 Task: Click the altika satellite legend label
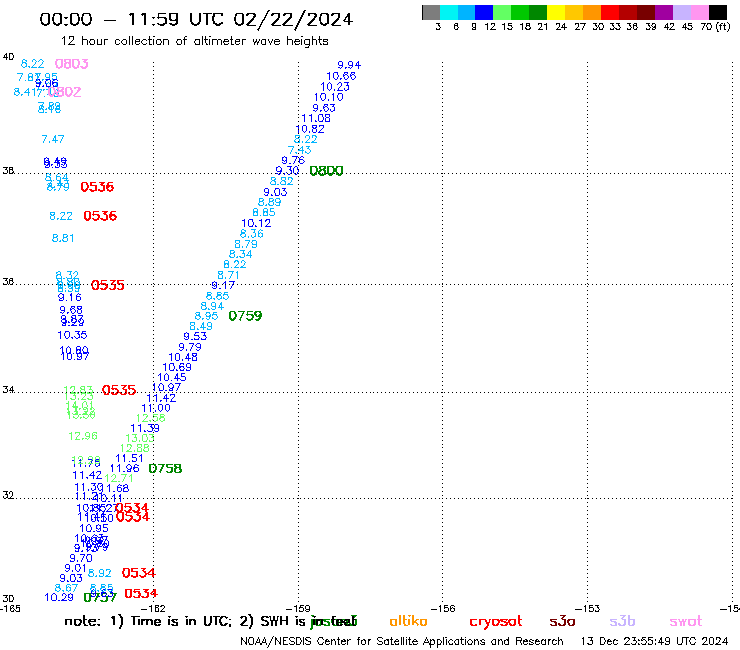[408, 621]
